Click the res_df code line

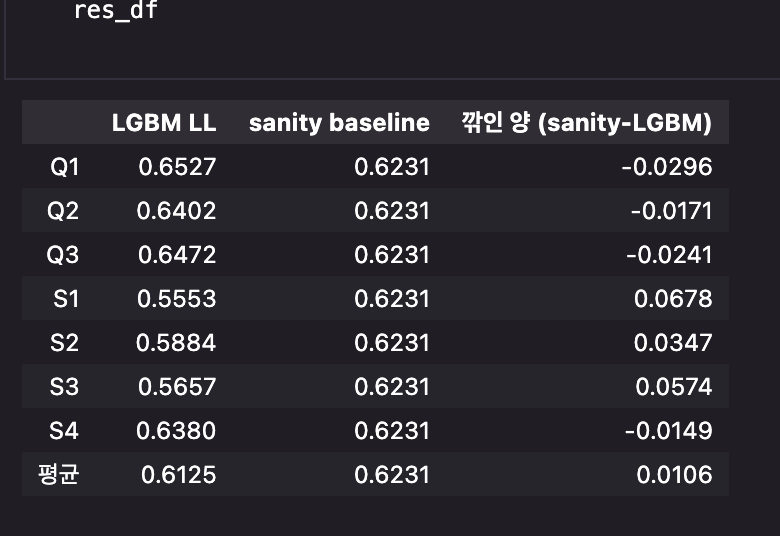[x=116, y=10]
